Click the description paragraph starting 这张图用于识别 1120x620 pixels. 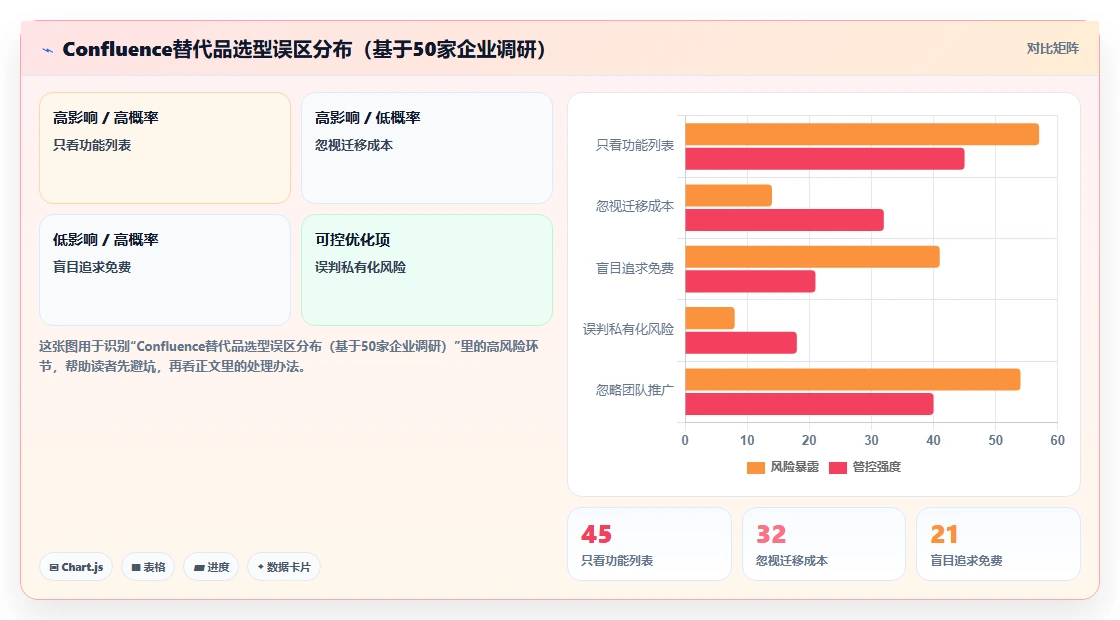tap(289, 356)
